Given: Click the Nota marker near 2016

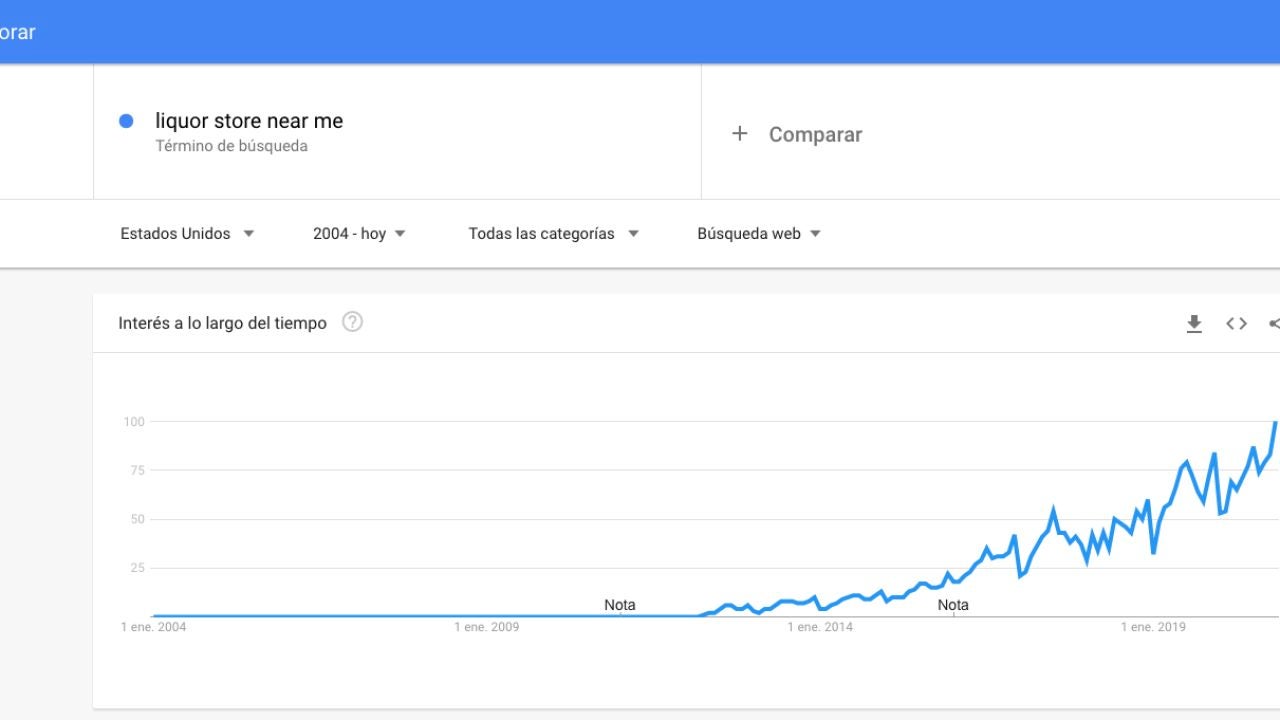Looking at the screenshot, I should (953, 605).
